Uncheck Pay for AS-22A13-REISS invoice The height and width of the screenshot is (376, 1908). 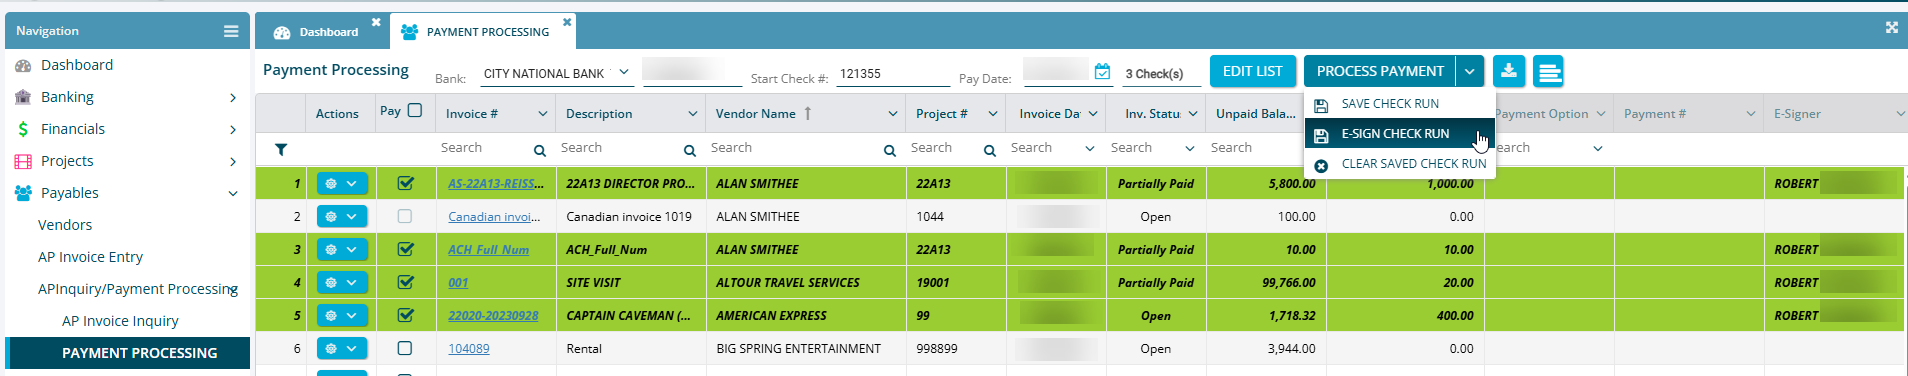[x=405, y=183]
